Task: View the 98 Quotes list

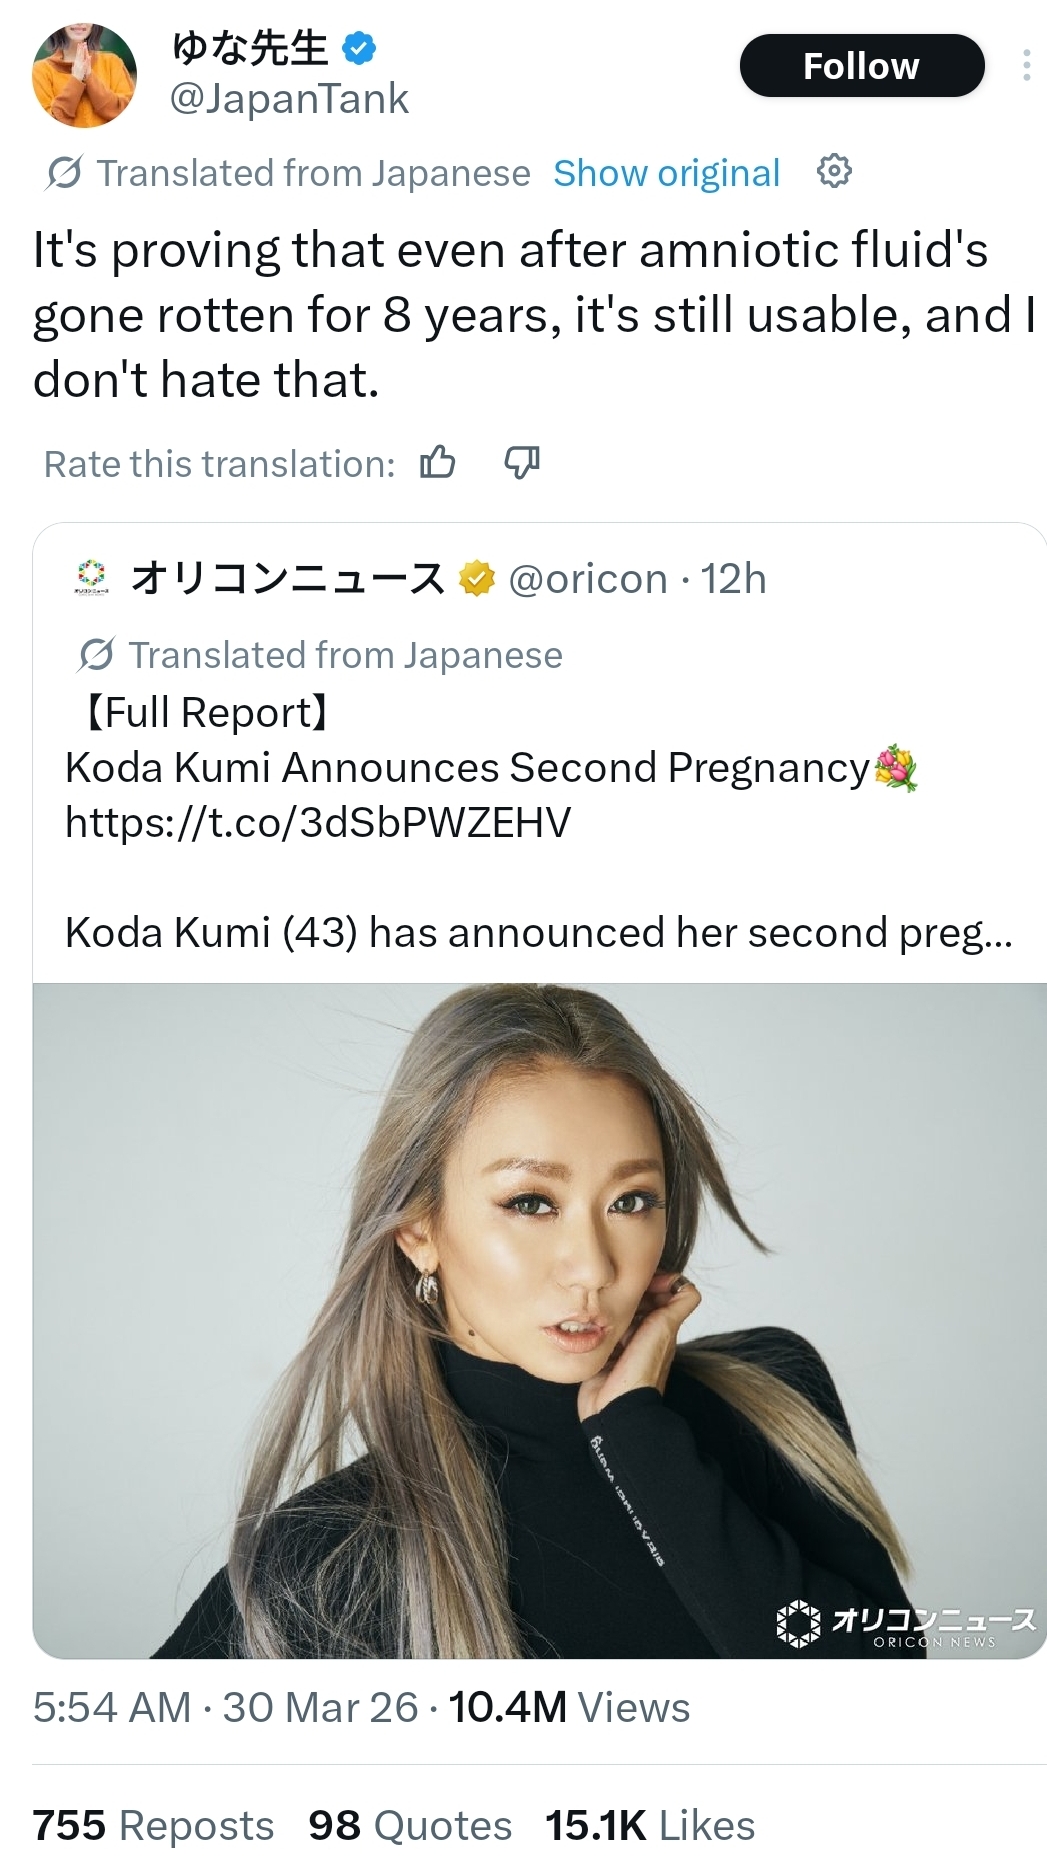Action: click(410, 1825)
